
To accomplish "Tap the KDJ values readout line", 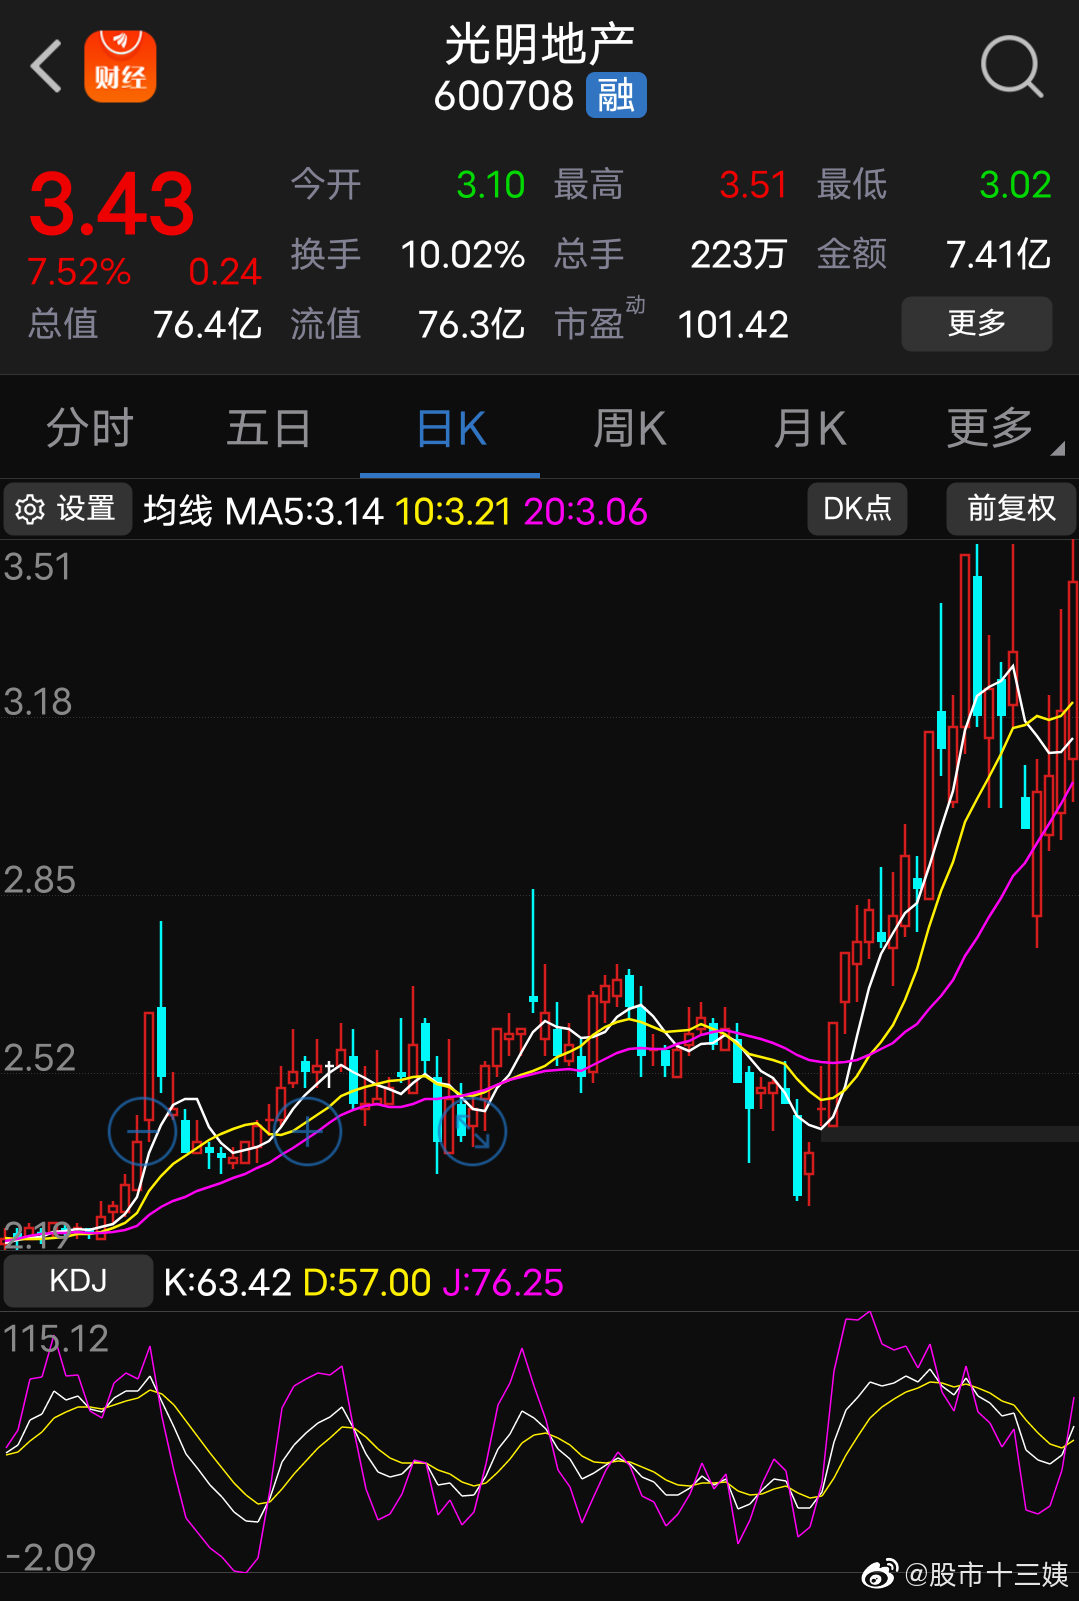I will click(x=363, y=1282).
